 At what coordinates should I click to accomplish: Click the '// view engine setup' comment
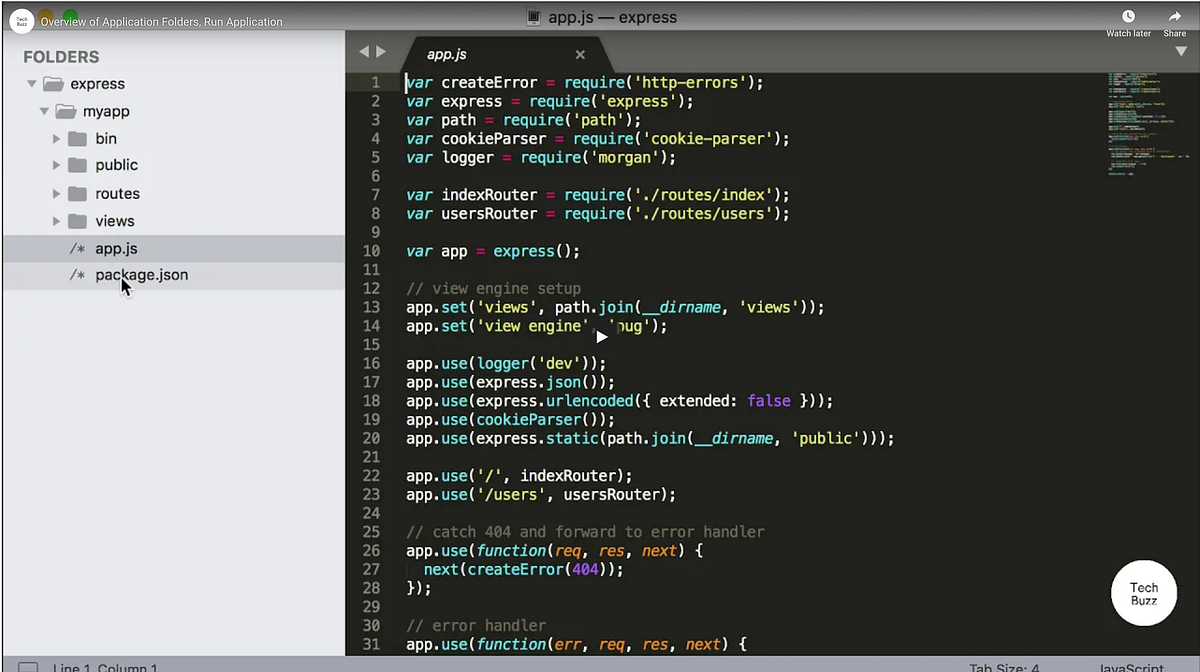coord(493,289)
